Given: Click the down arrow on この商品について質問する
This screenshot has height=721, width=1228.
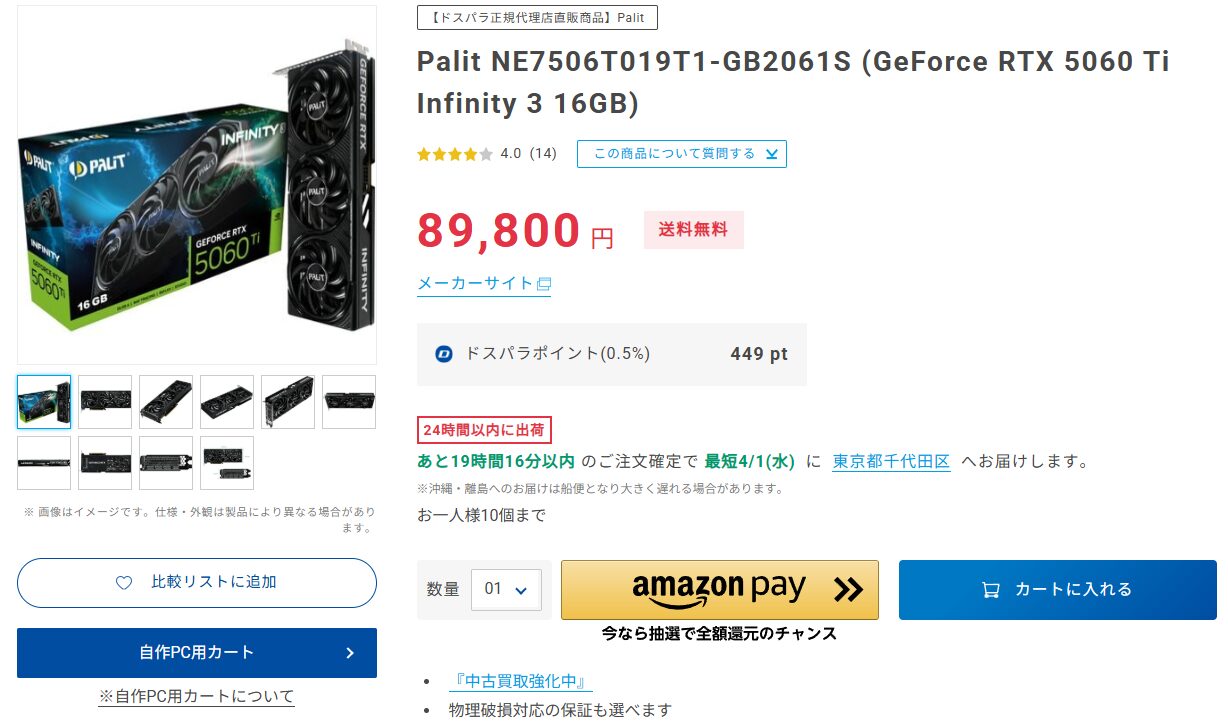Looking at the screenshot, I should [771, 154].
